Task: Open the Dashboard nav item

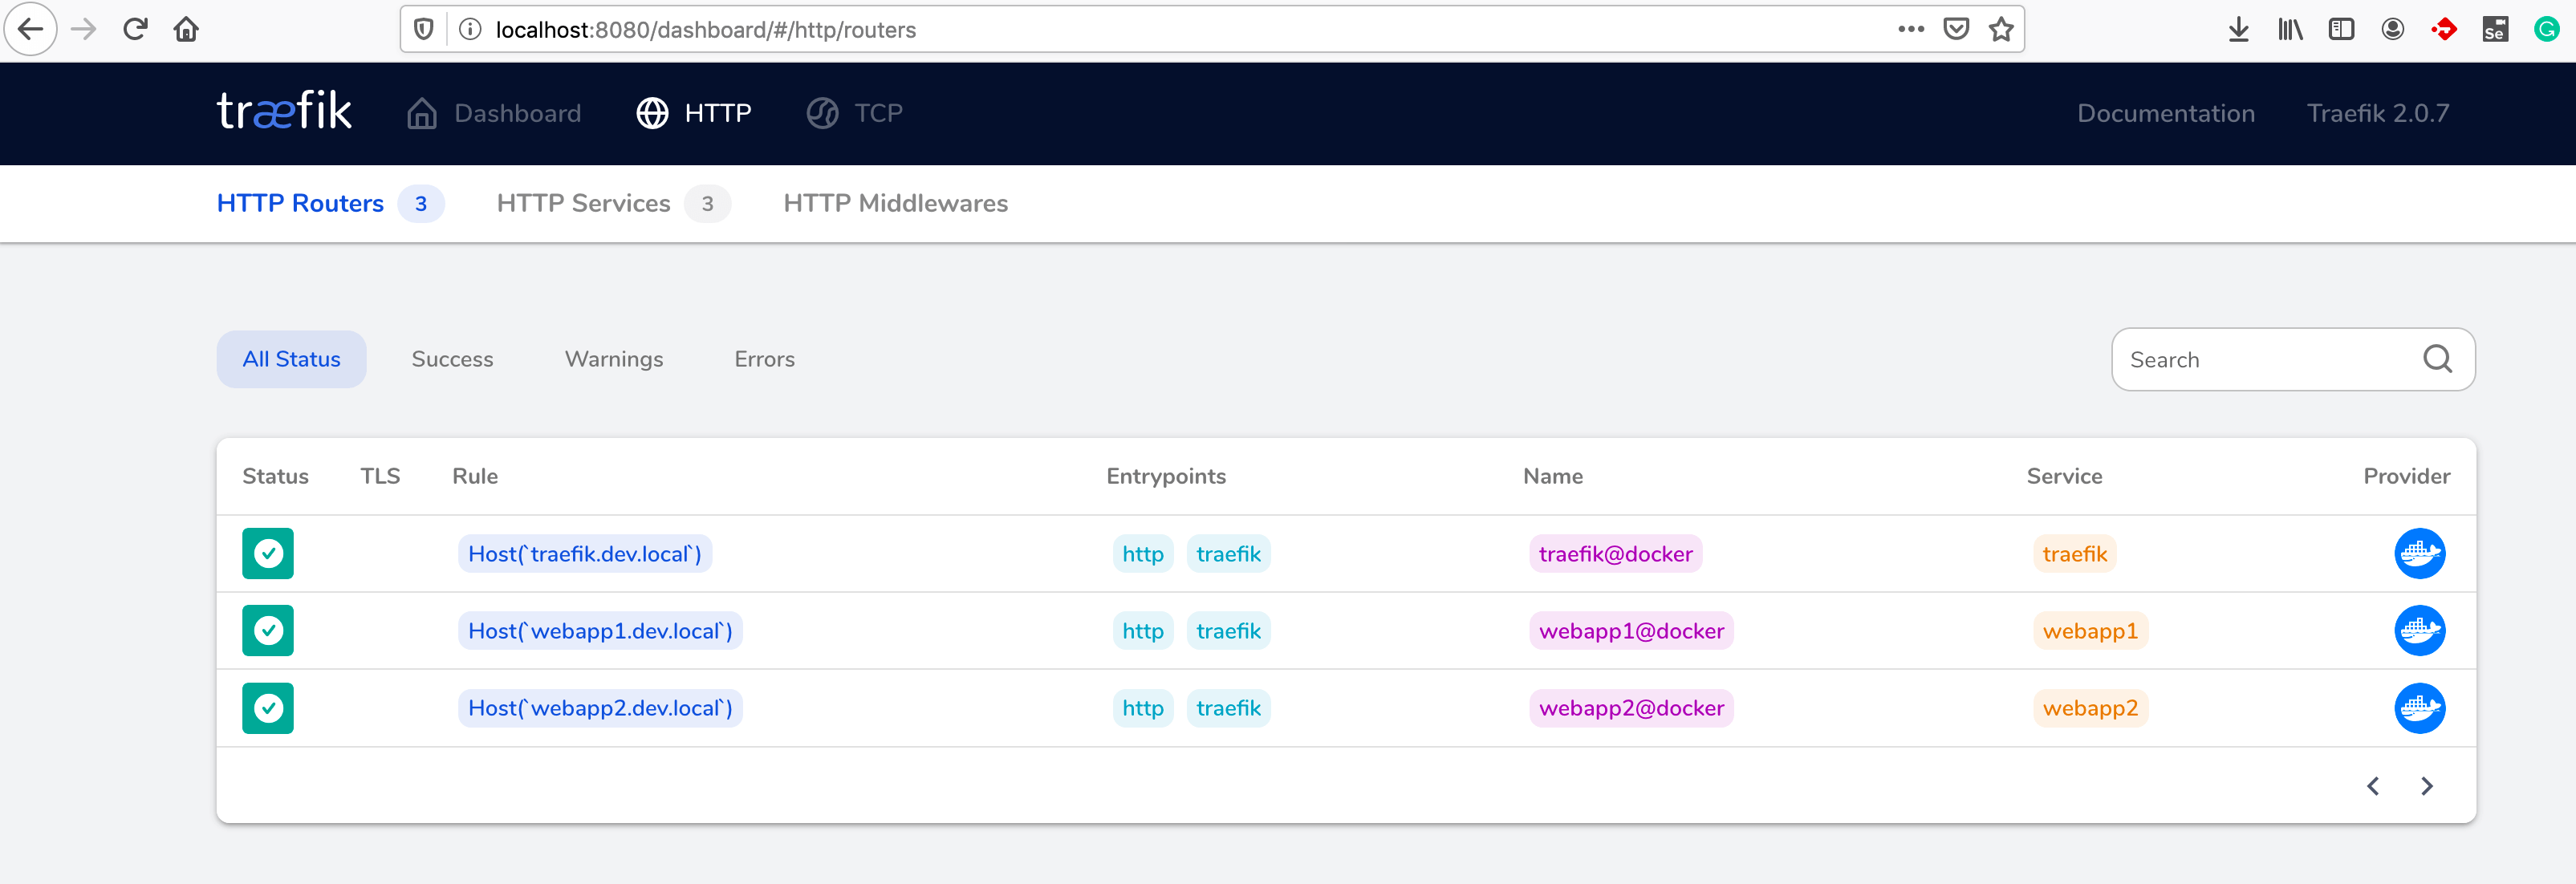Action: pos(494,113)
